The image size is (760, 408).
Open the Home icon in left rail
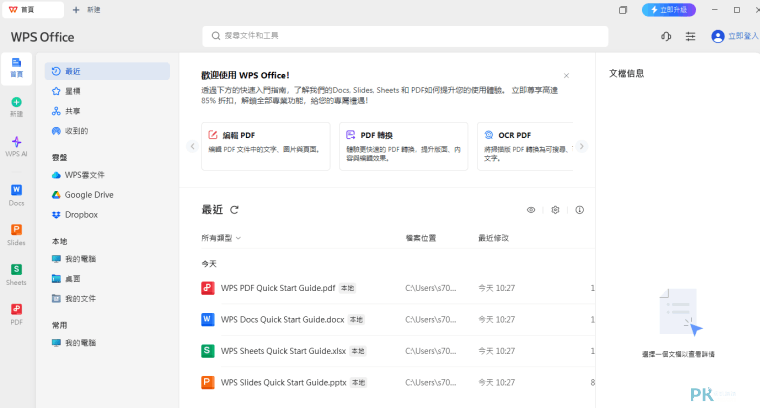click(16, 68)
